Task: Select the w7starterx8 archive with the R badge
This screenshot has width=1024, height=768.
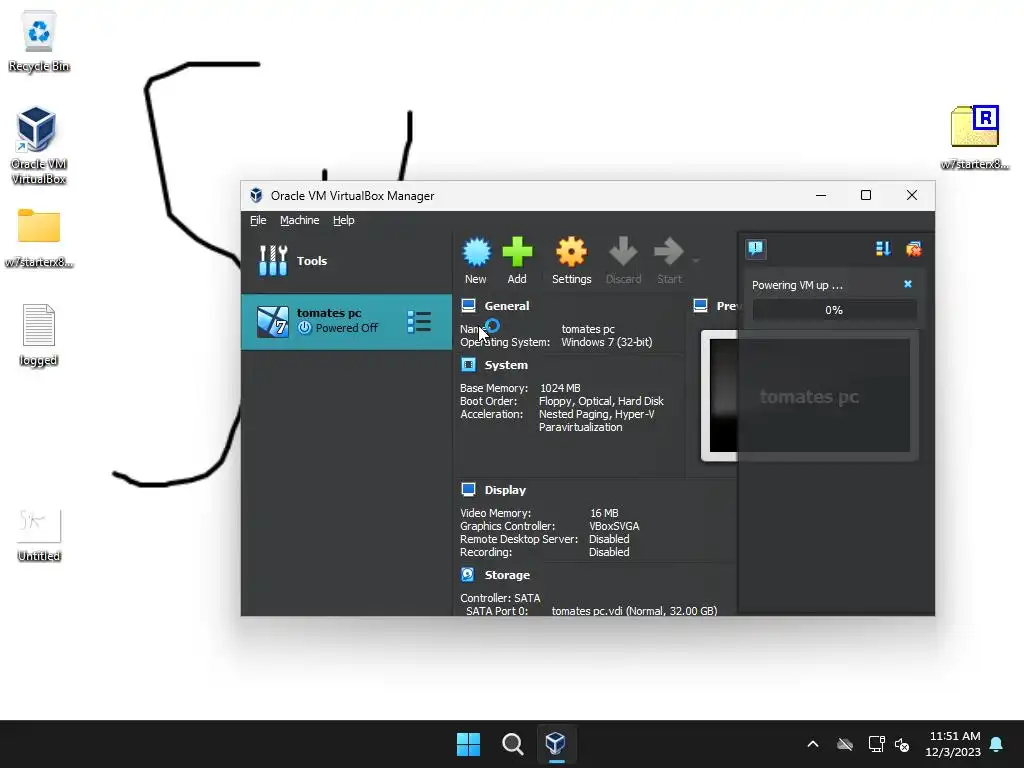Action: pyautogui.click(x=974, y=137)
